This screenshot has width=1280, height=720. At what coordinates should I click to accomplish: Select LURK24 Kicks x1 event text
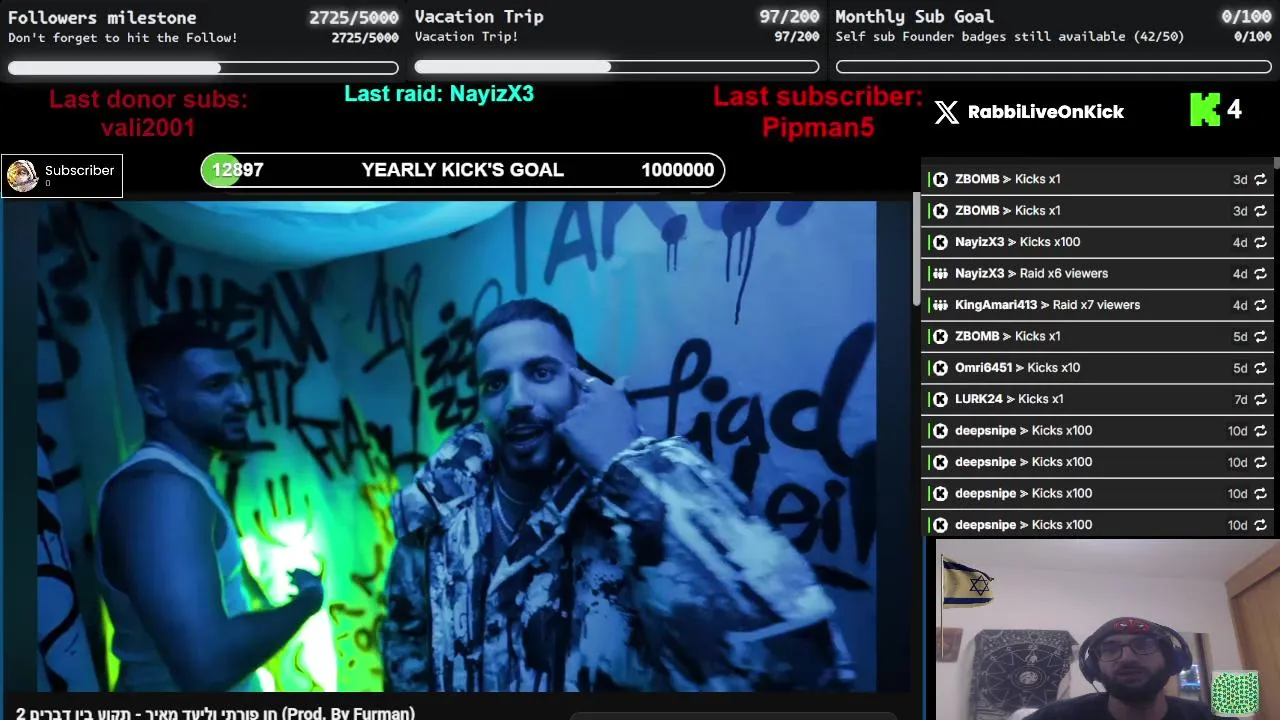(x=1009, y=399)
